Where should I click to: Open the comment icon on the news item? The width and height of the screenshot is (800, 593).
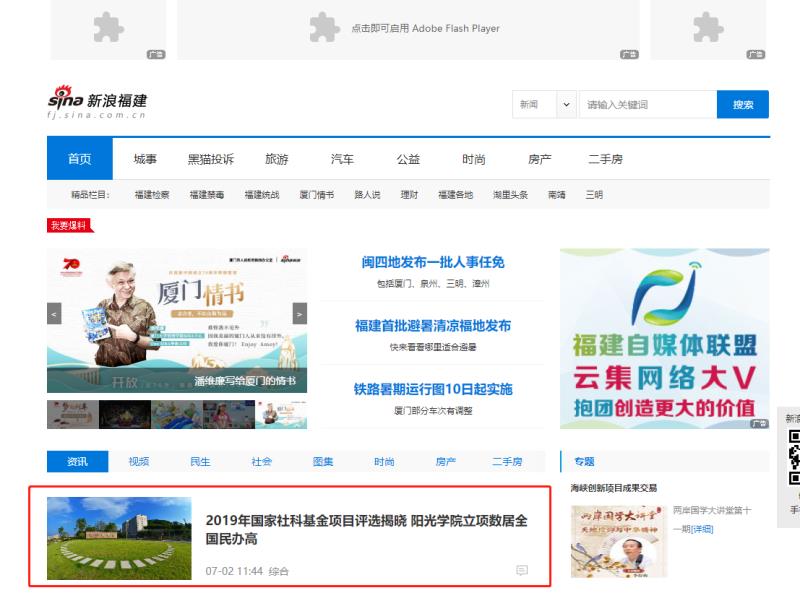[521, 570]
